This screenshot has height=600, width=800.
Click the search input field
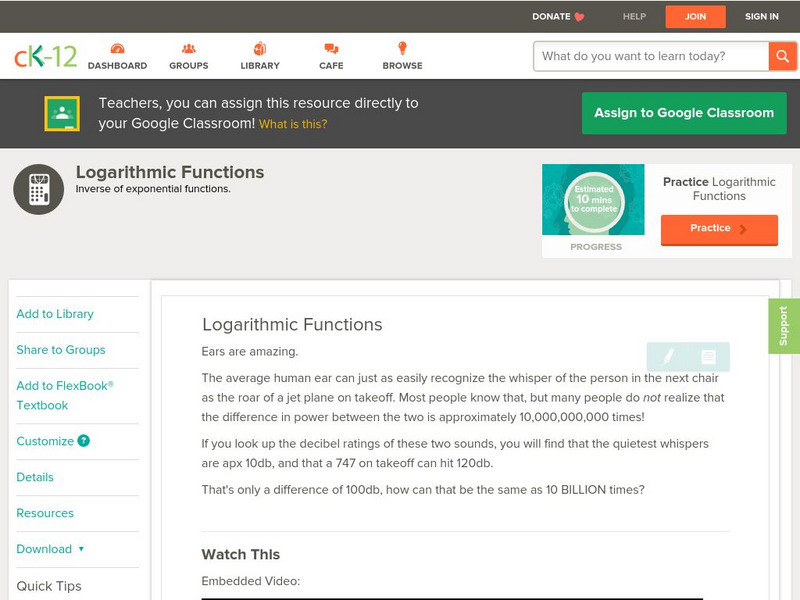(651, 56)
